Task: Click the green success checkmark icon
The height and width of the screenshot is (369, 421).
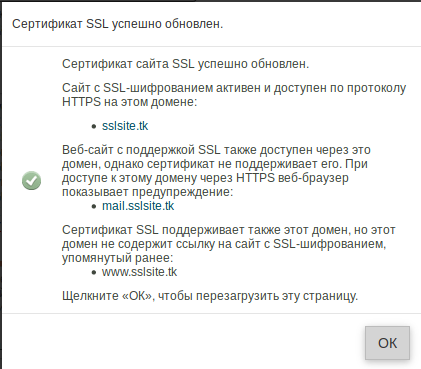Action: pyautogui.click(x=31, y=181)
